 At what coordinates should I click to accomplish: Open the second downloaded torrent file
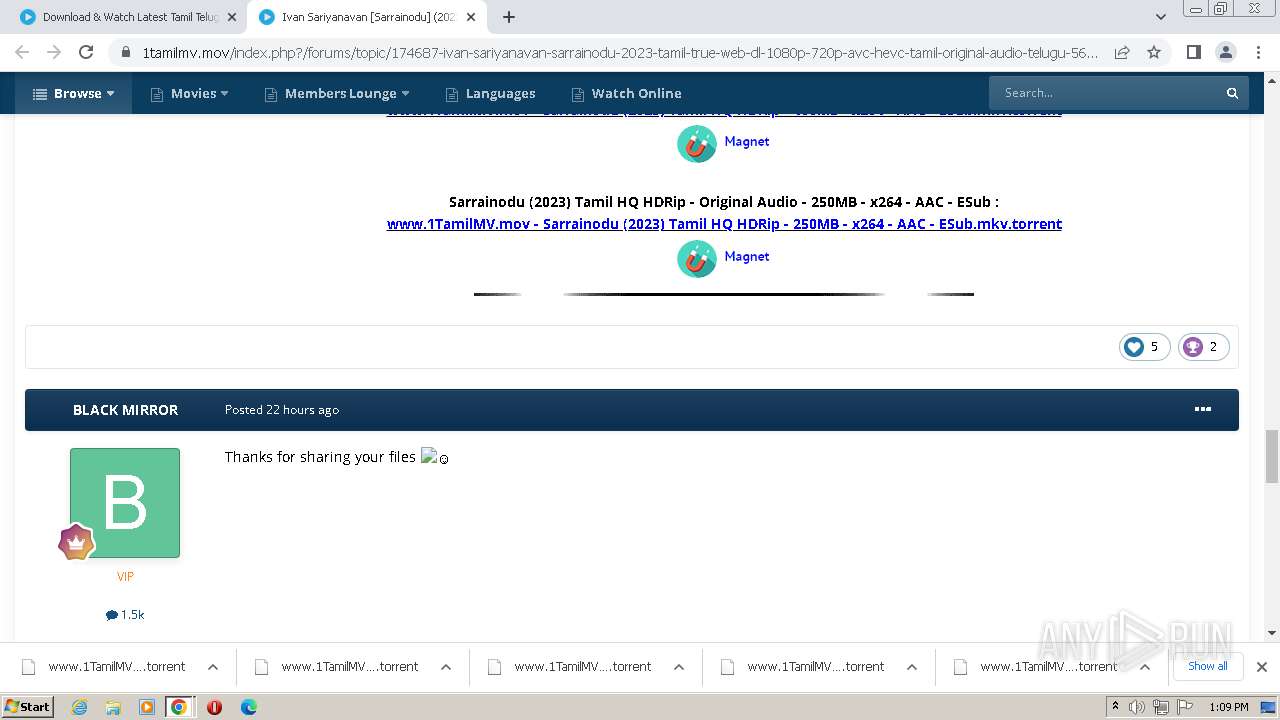click(337, 667)
